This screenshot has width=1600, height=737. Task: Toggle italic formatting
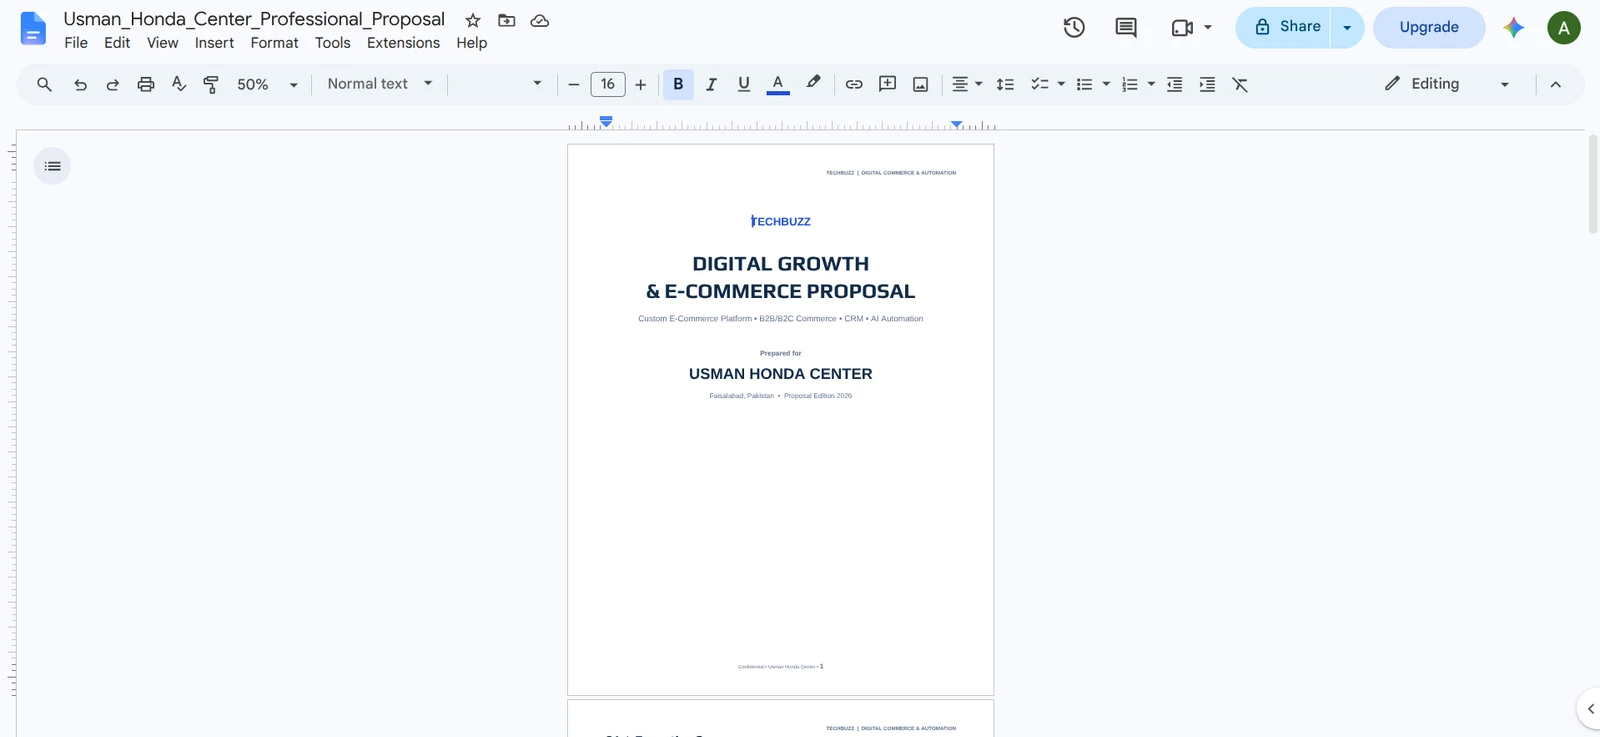tap(711, 84)
